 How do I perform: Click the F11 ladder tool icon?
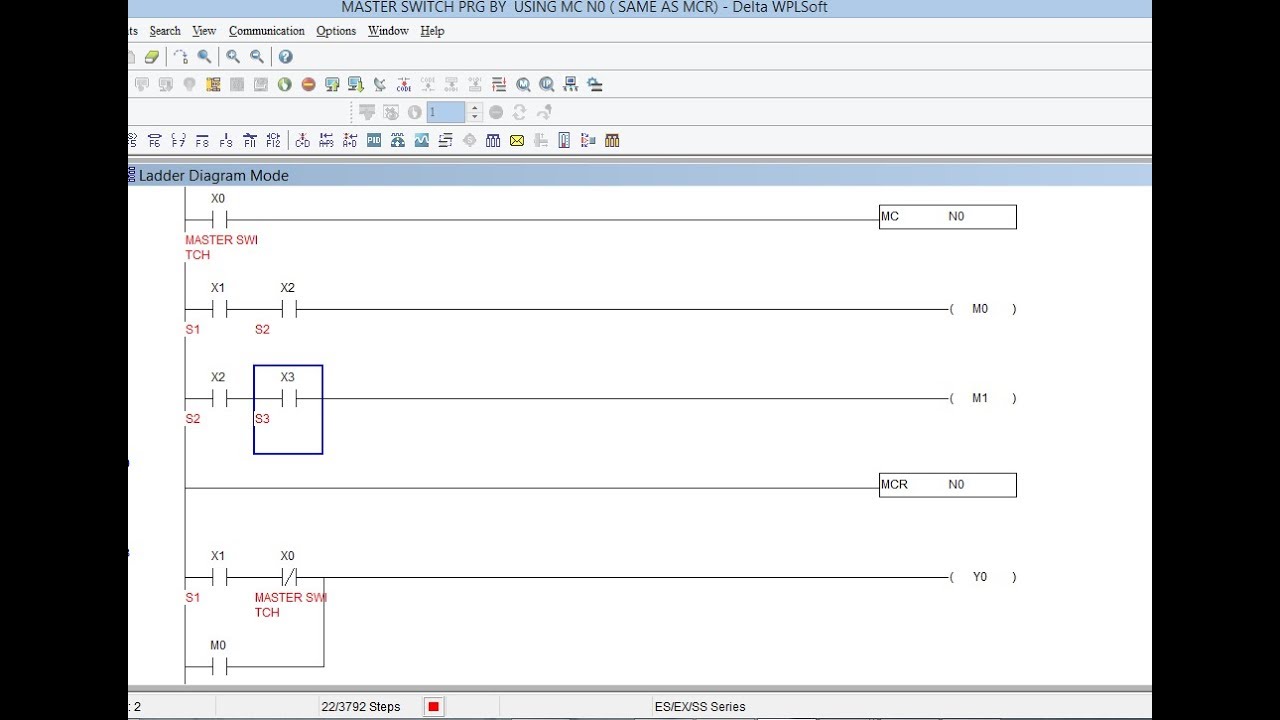coord(250,141)
